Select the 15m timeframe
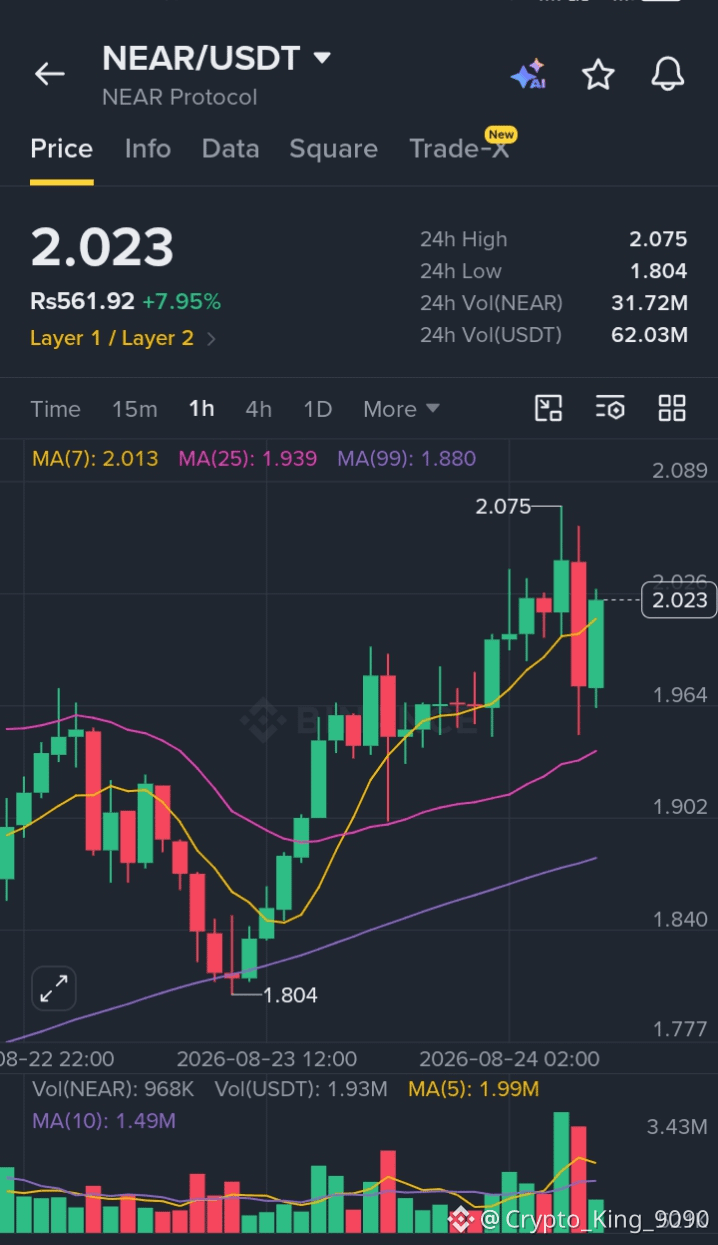This screenshot has width=718, height=1245. pyautogui.click(x=134, y=409)
